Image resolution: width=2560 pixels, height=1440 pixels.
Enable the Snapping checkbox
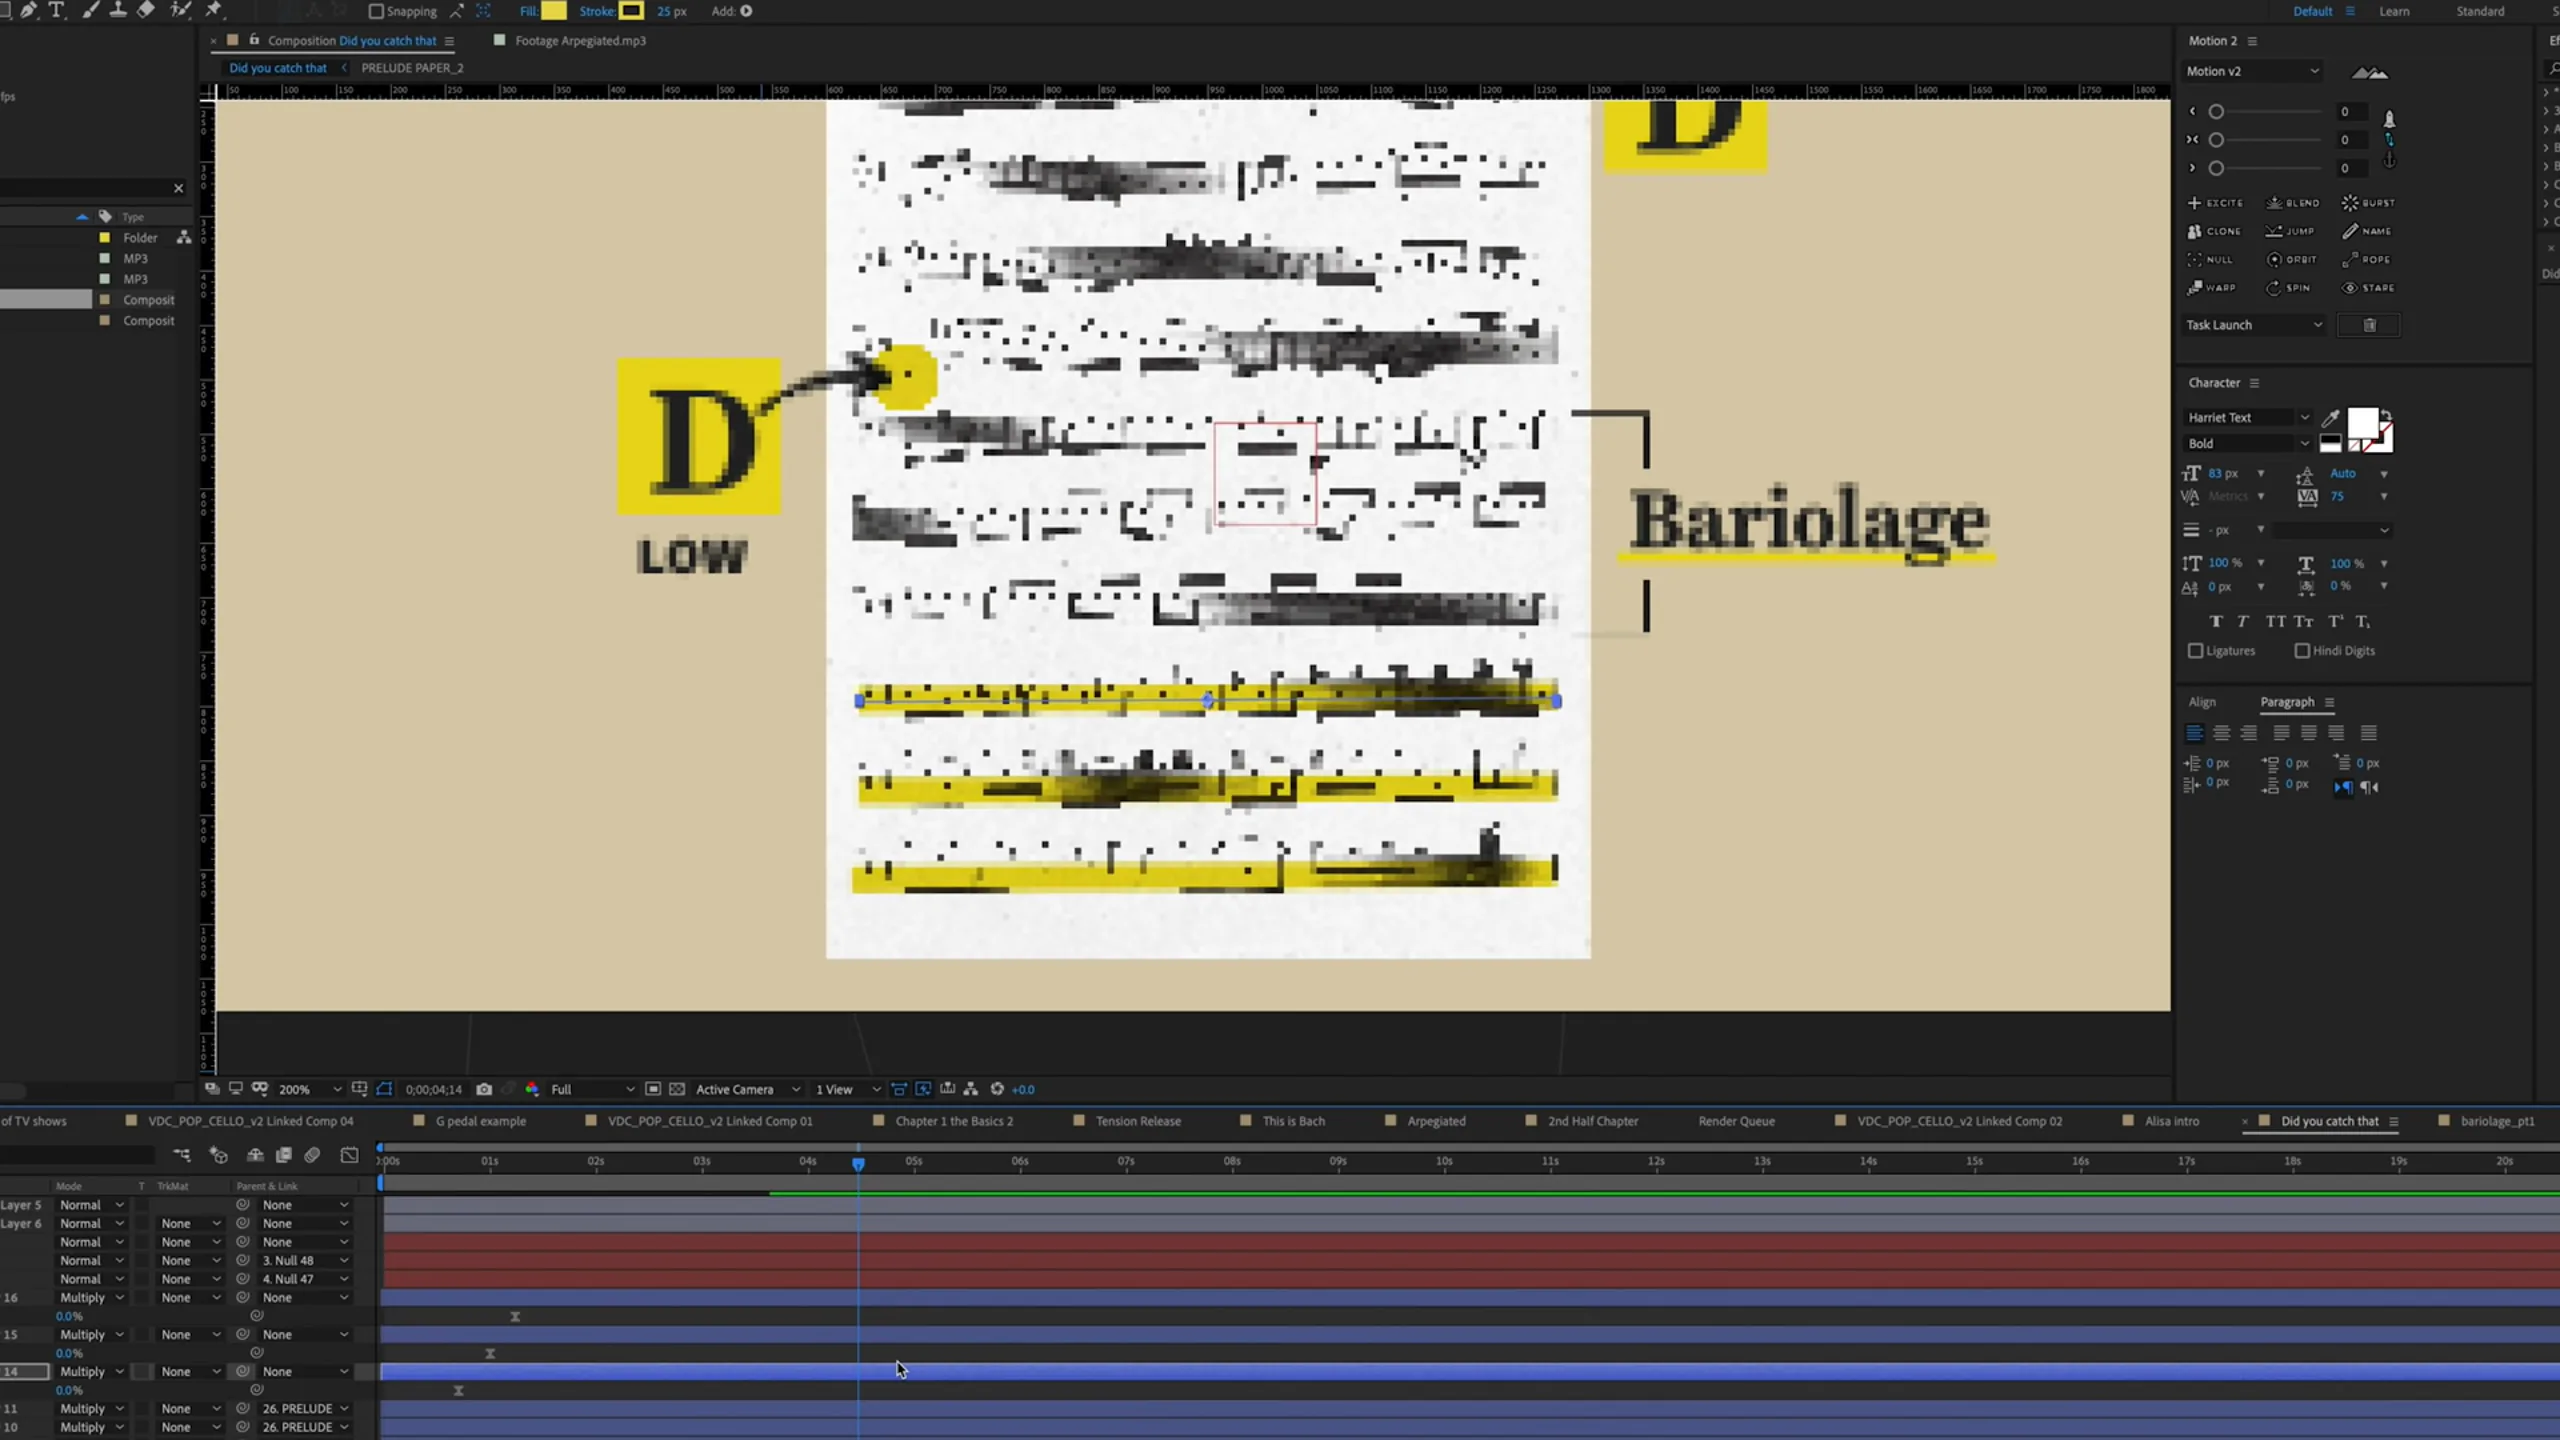click(x=376, y=11)
